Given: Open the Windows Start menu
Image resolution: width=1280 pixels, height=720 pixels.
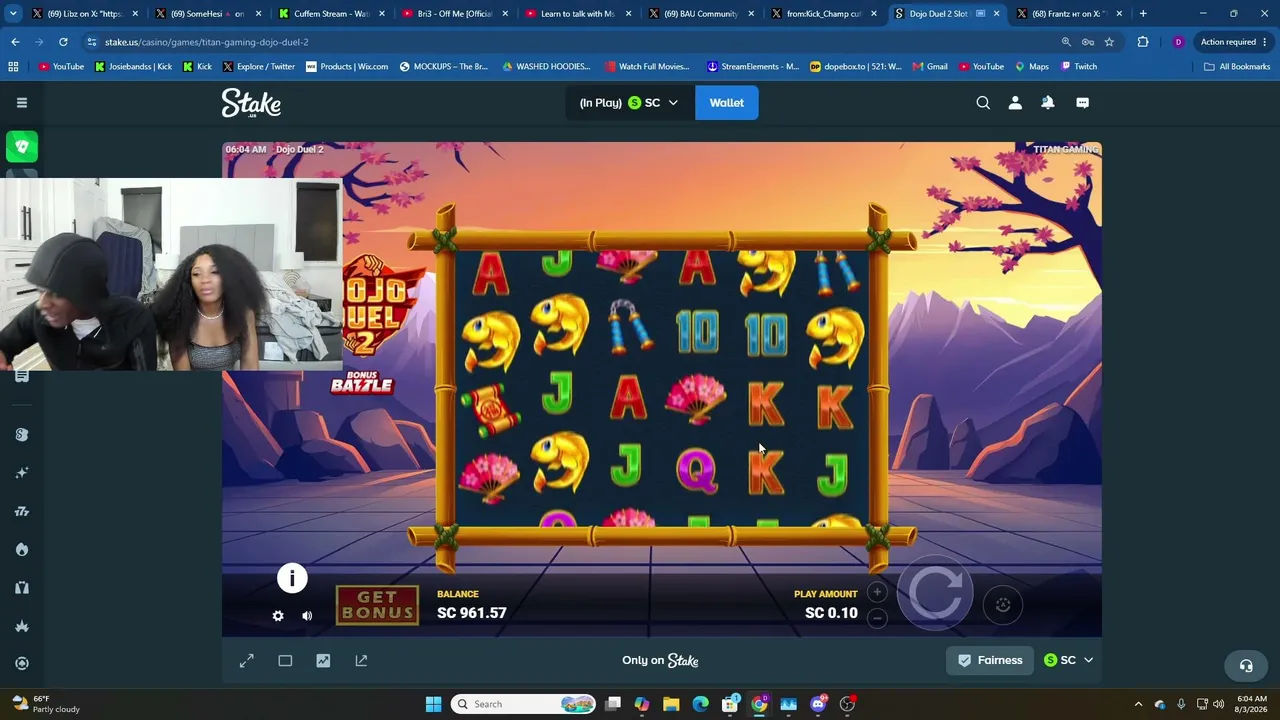Looking at the screenshot, I should pyautogui.click(x=433, y=704).
